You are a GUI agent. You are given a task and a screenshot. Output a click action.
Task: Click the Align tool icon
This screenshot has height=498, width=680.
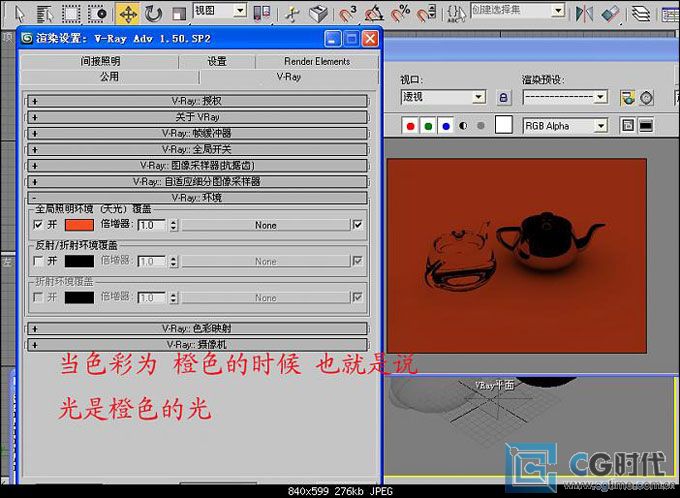tap(611, 13)
